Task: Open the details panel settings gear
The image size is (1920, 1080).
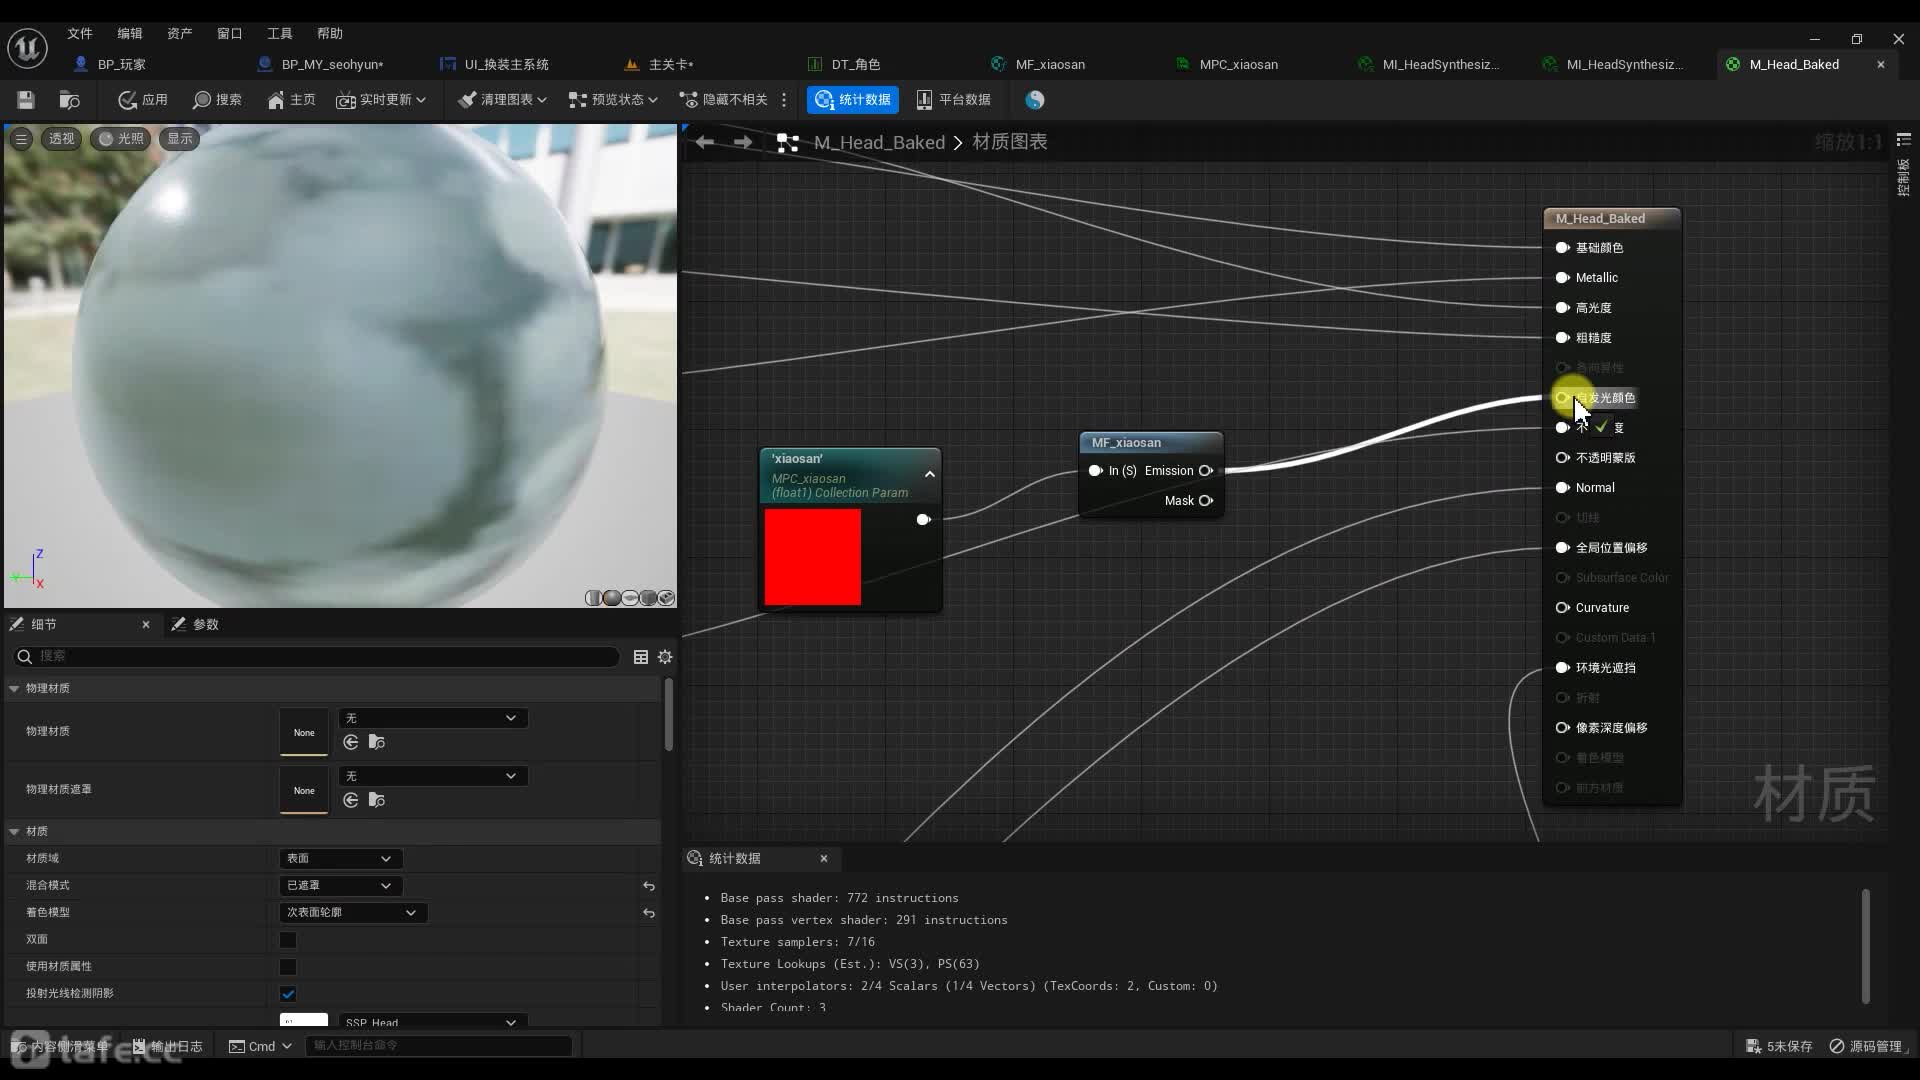Action: (665, 657)
